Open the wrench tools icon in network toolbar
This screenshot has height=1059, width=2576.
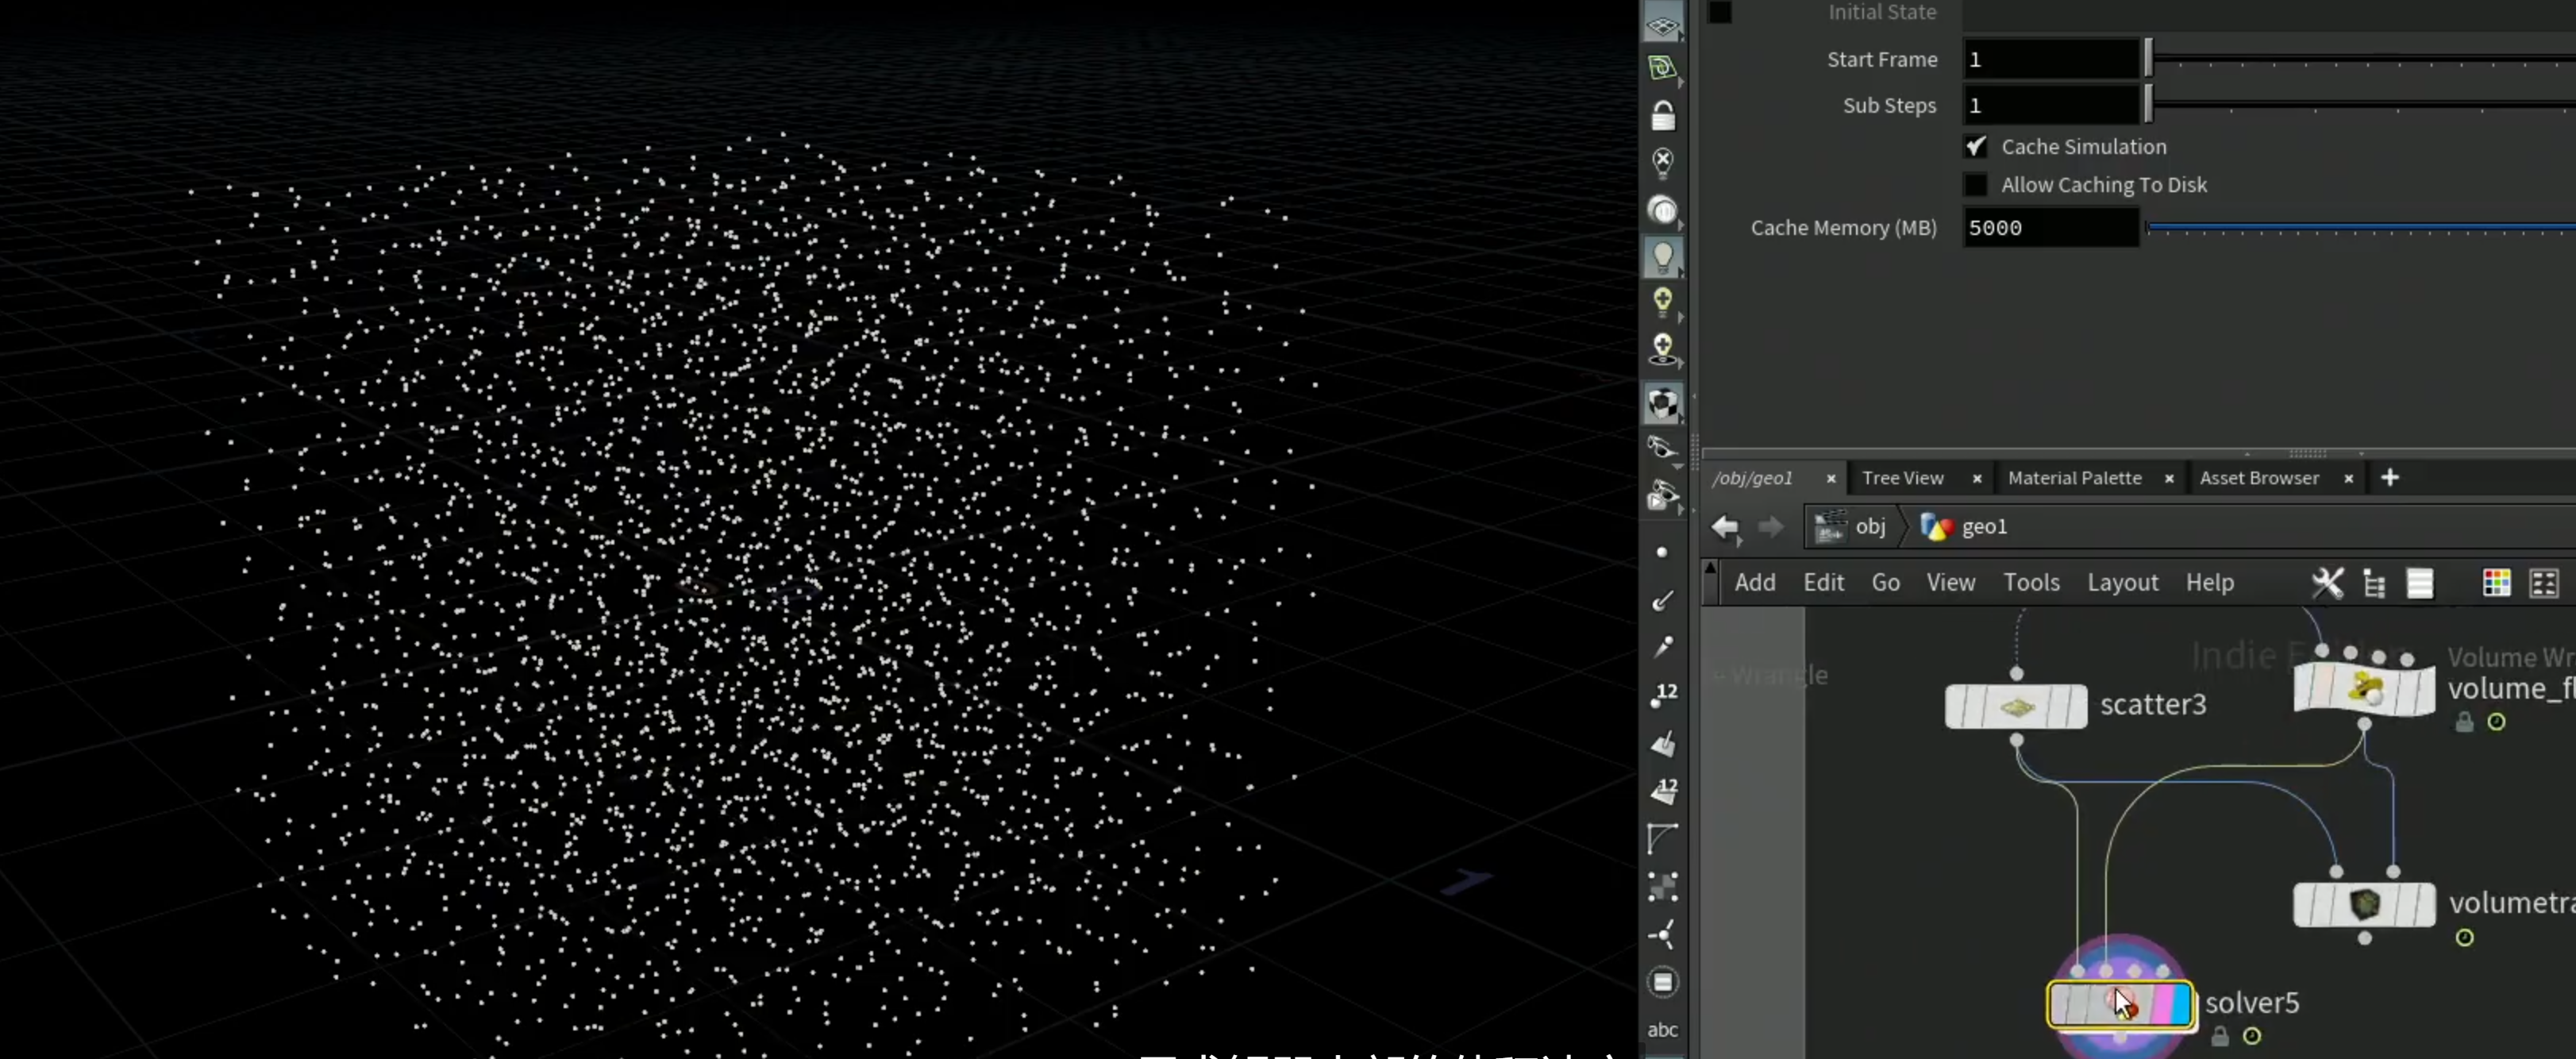(2327, 583)
